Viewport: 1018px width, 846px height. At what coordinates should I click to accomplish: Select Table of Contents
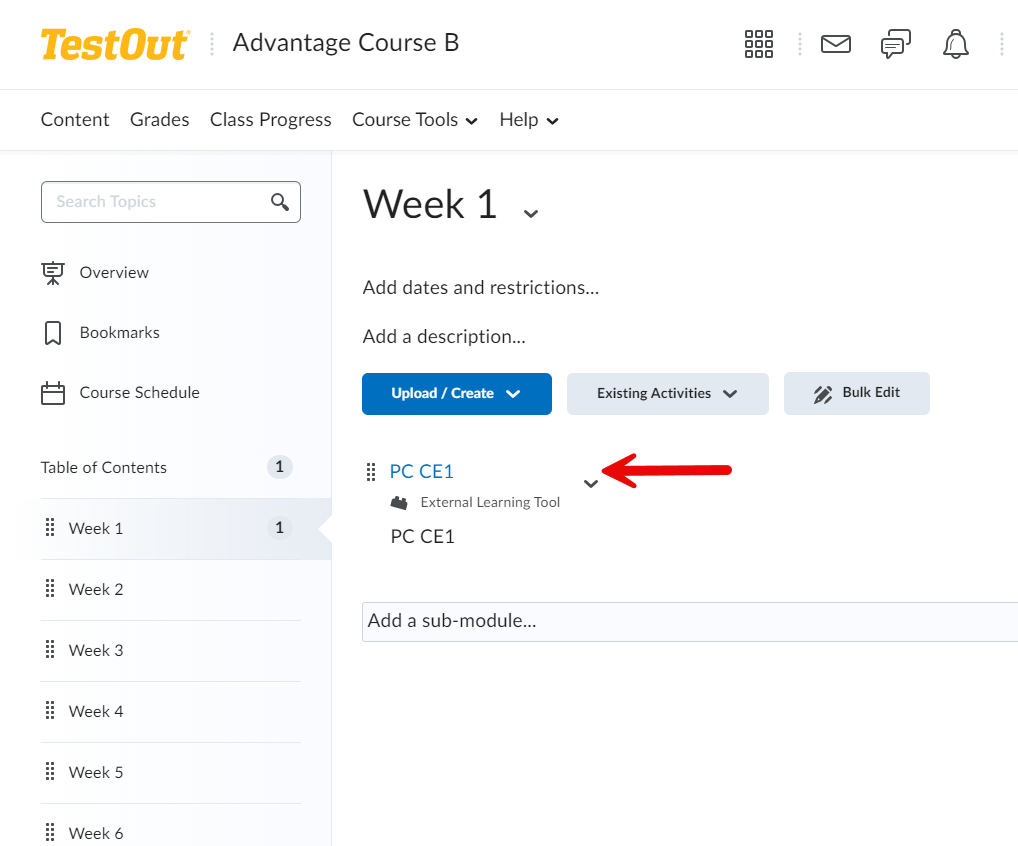tap(103, 467)
